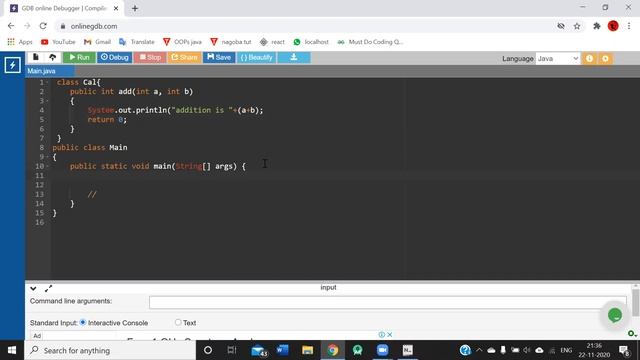Open the browser extensions puzzle icon
Image resolution: width=640 pixels, height=360 pixels.
(597, 26)
